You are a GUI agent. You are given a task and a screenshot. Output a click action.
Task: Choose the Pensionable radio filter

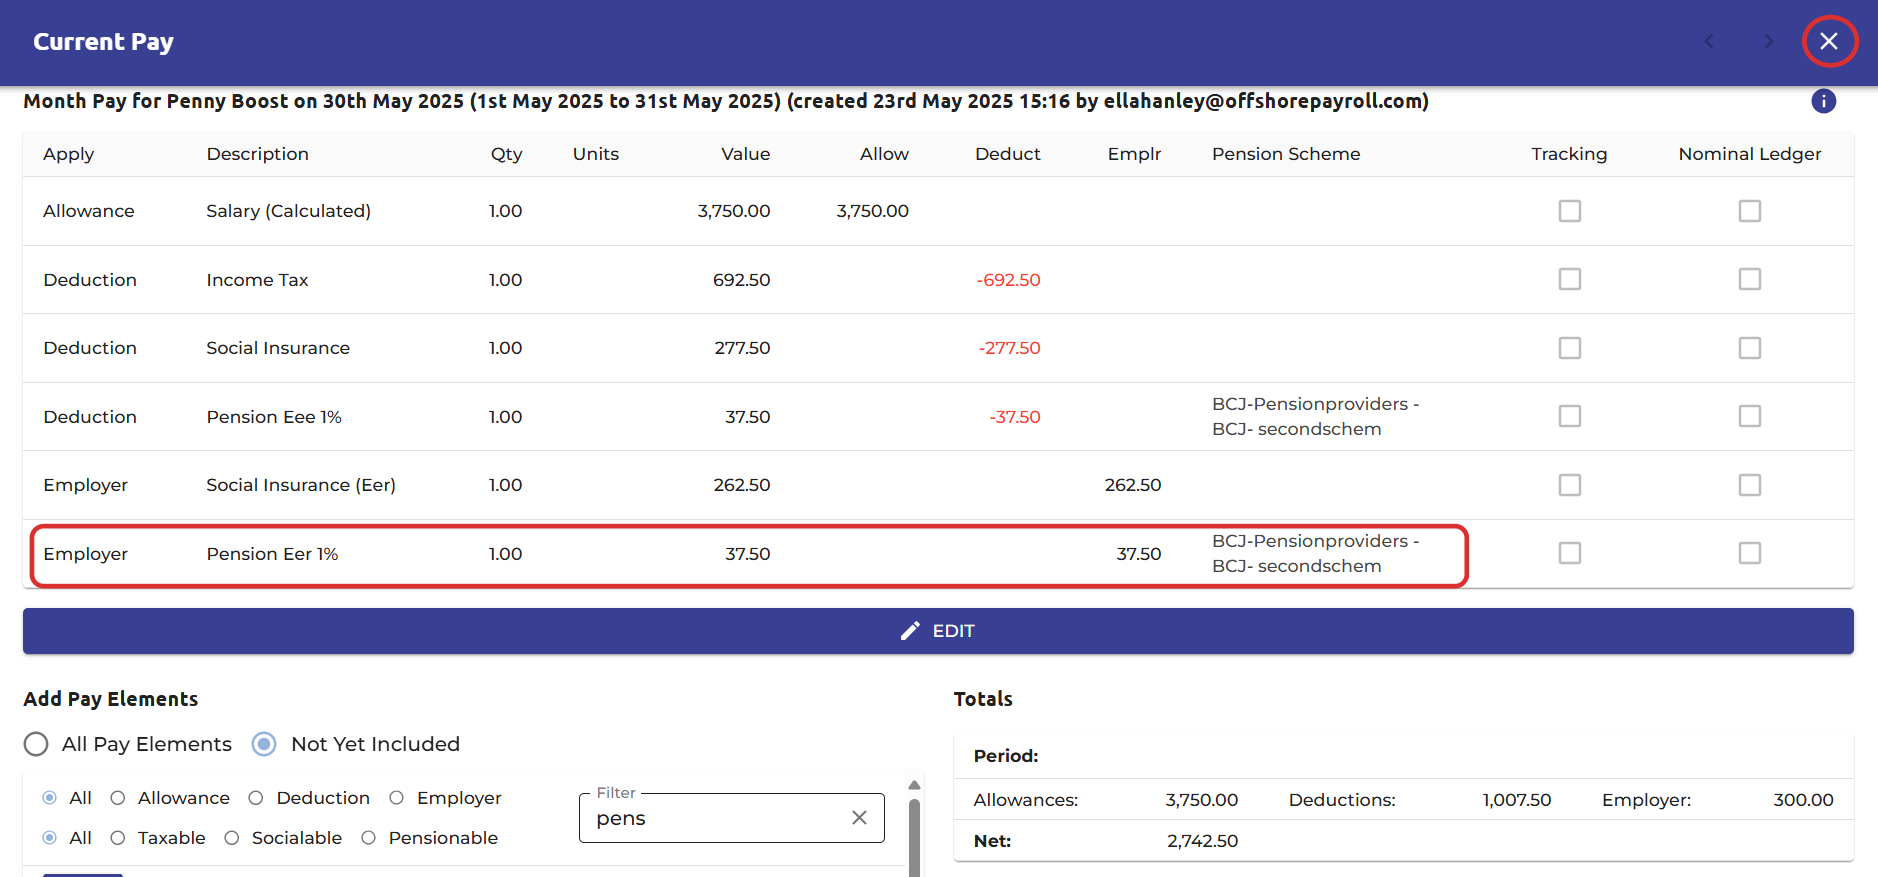[369, 838]
